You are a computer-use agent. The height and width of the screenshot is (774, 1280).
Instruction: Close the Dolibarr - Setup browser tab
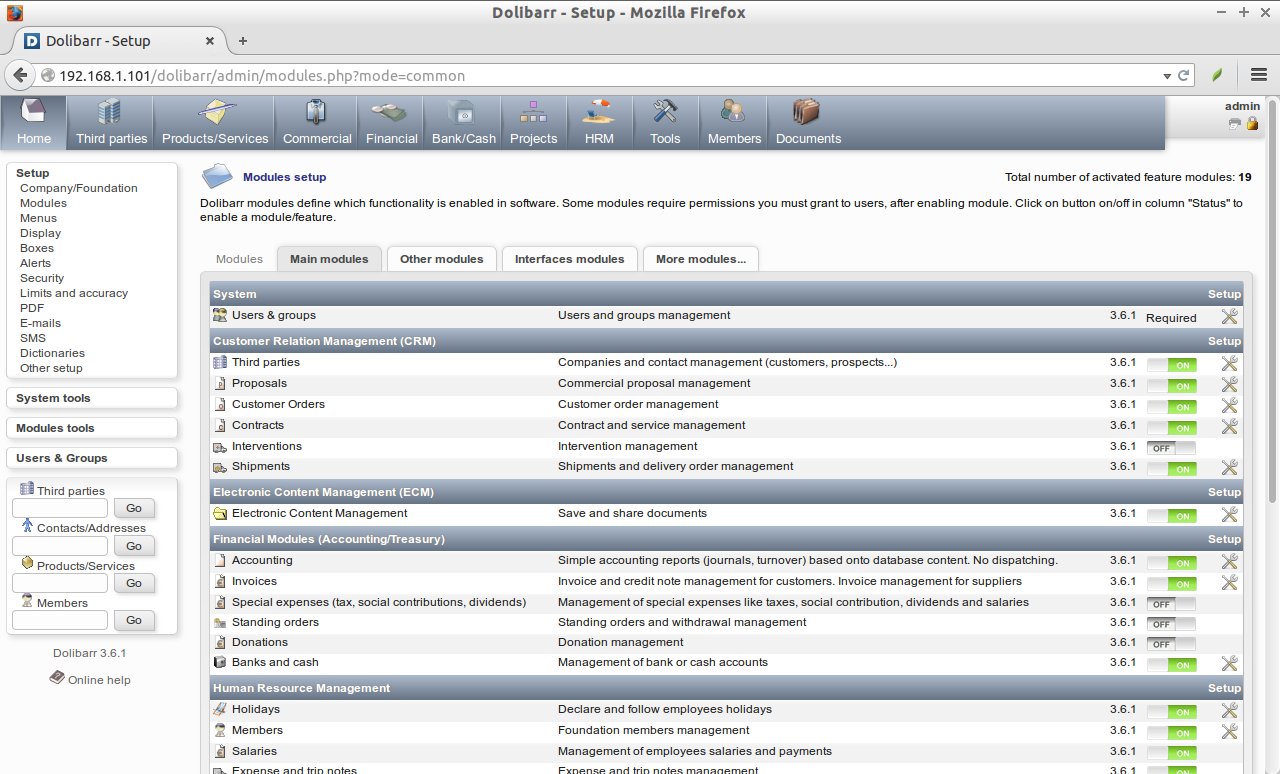(x=210, y=41)
